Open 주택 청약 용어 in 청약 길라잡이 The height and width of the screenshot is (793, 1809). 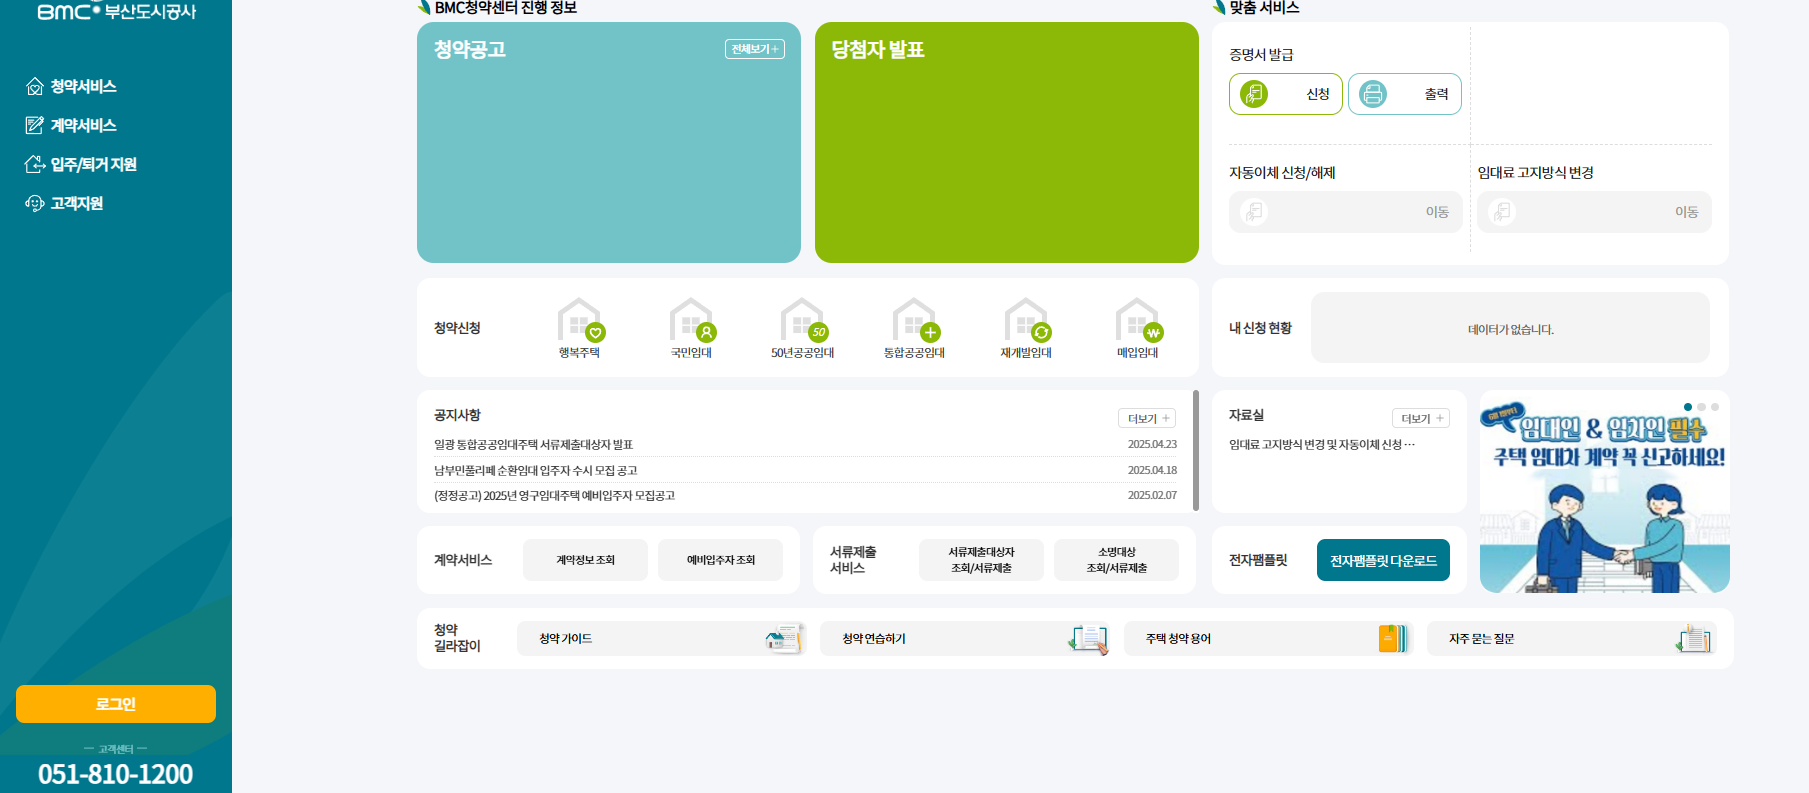pos(1268,638)
